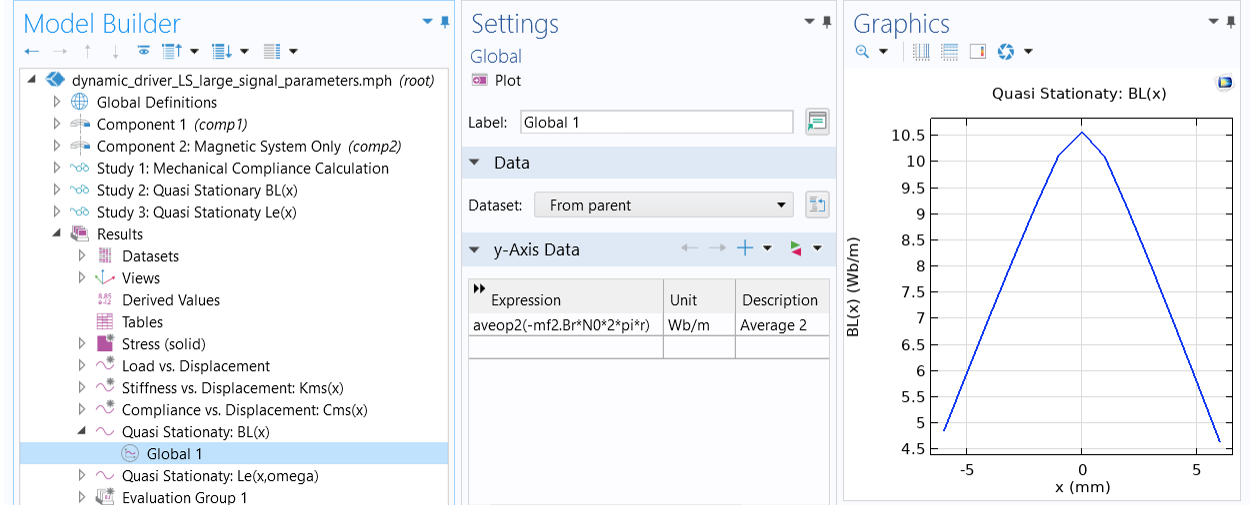Toggle x-axis log scale icon

pos(921,51)
